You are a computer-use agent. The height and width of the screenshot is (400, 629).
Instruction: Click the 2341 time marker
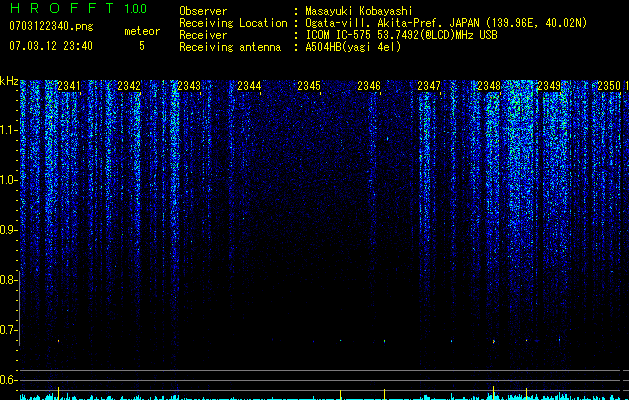(x=69, y=86)
